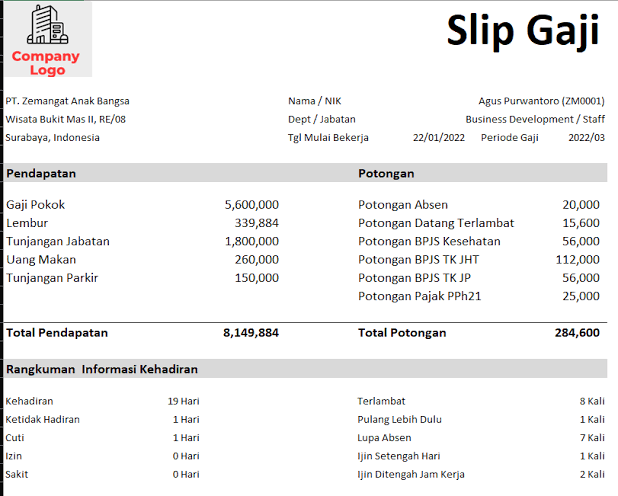Viewport: 618px width, 496px height.
Task: Click the Tunjangan Jabatan value 1,800,000
Action: click(x=252, y=241)
